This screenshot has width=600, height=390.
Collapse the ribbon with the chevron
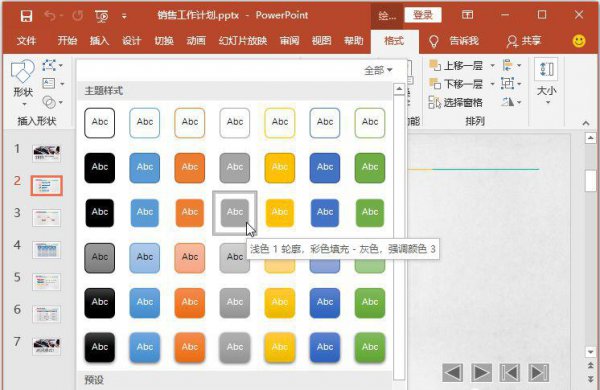pos(586,123)
